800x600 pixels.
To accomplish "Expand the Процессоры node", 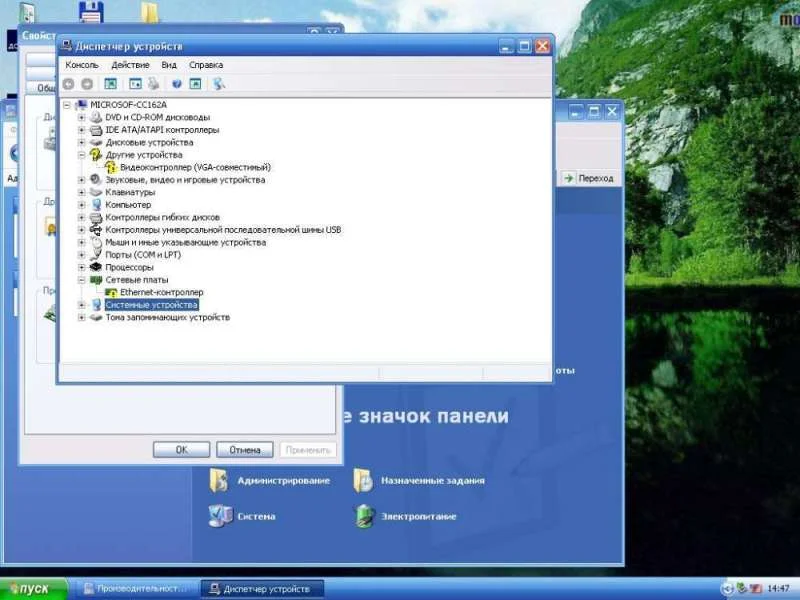I will click(82, 267).
